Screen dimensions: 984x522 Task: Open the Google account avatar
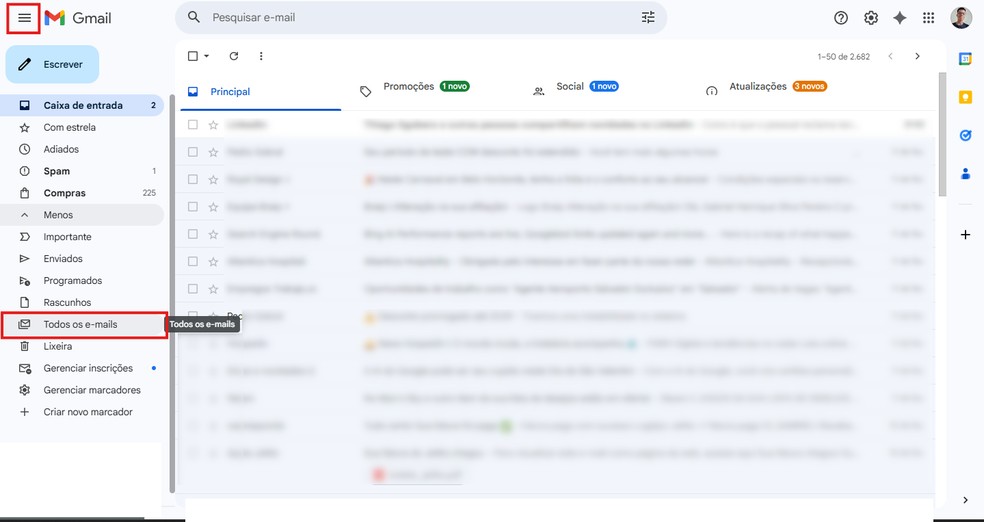coord(961,18)
